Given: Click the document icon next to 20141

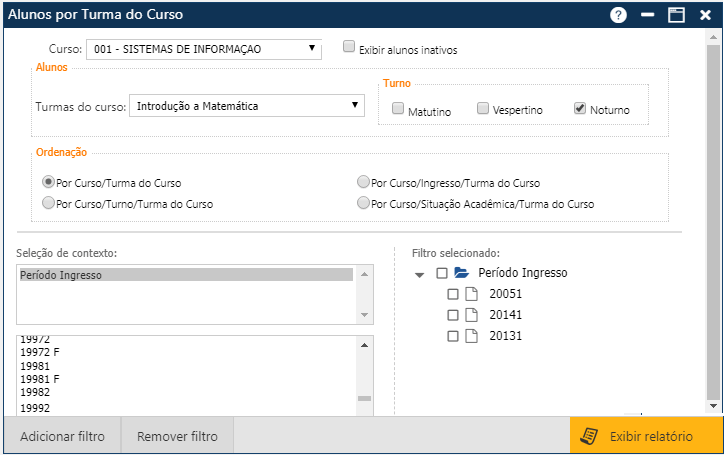Looking at the screenshot, I should point(472,315).
